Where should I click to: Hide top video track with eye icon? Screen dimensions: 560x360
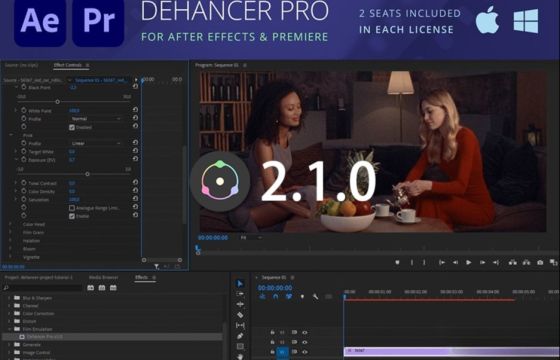(305, 332)
